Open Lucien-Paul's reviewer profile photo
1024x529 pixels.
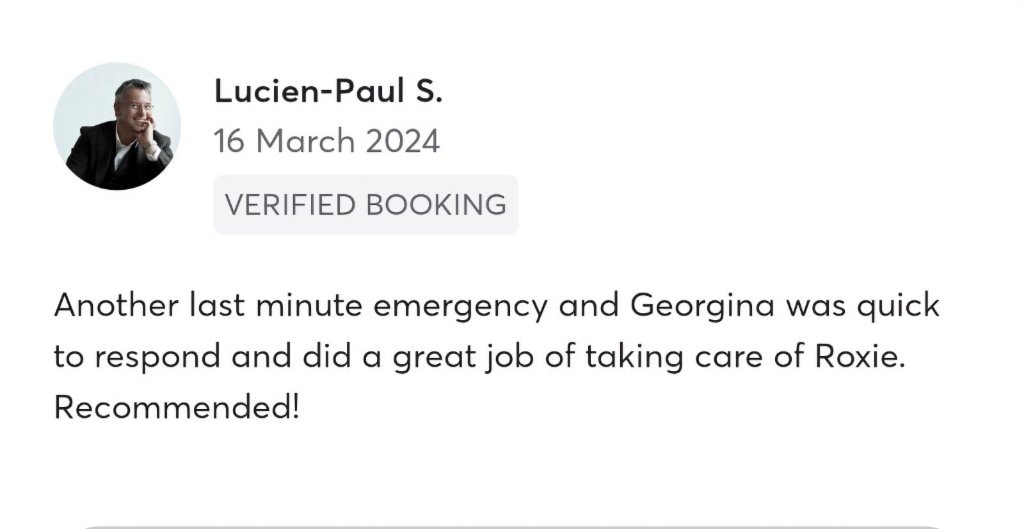coord(117,126)
